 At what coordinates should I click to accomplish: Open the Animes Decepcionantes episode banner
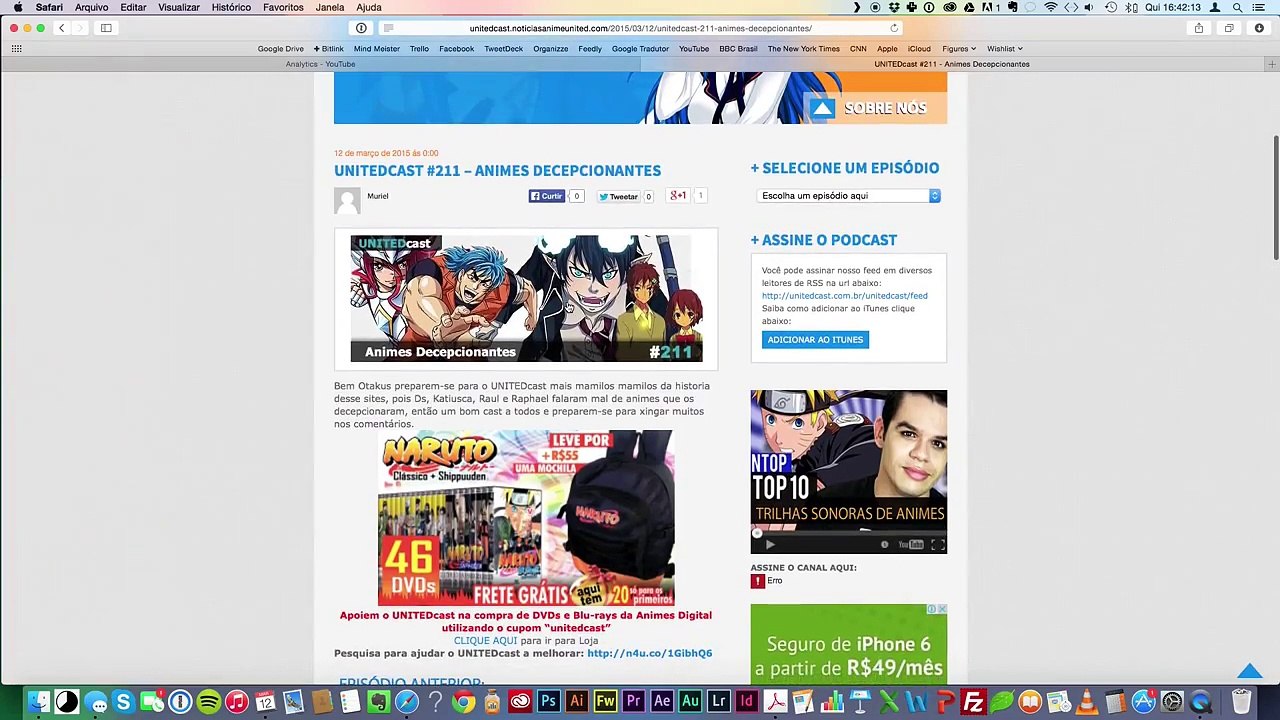pos(526,299)
